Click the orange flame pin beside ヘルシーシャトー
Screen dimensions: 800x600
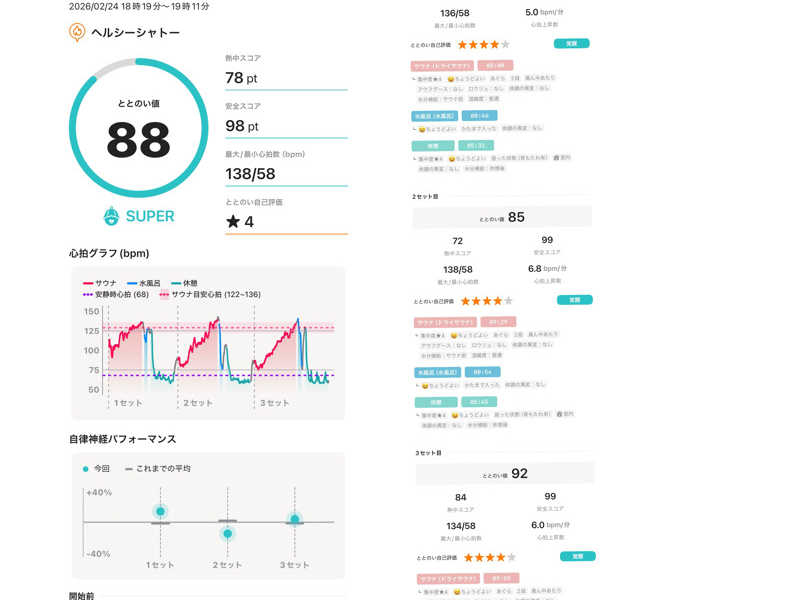point(77,32)
